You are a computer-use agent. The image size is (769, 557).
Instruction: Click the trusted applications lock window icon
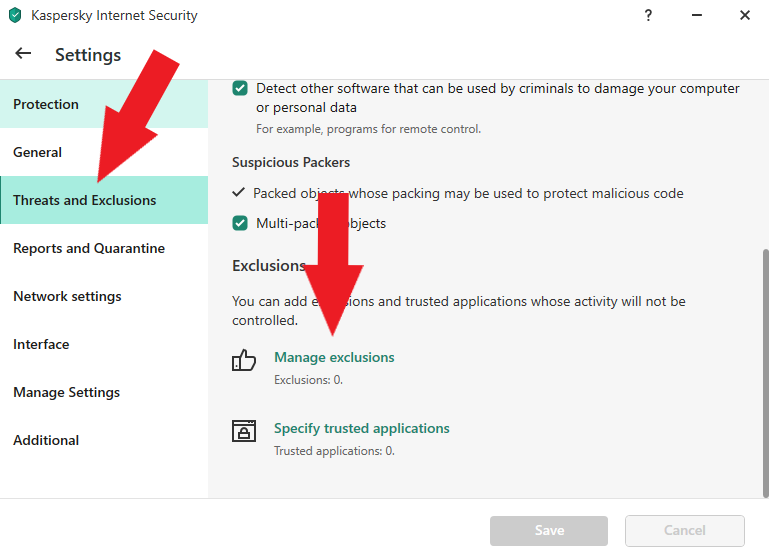click(x=244, y=431)
